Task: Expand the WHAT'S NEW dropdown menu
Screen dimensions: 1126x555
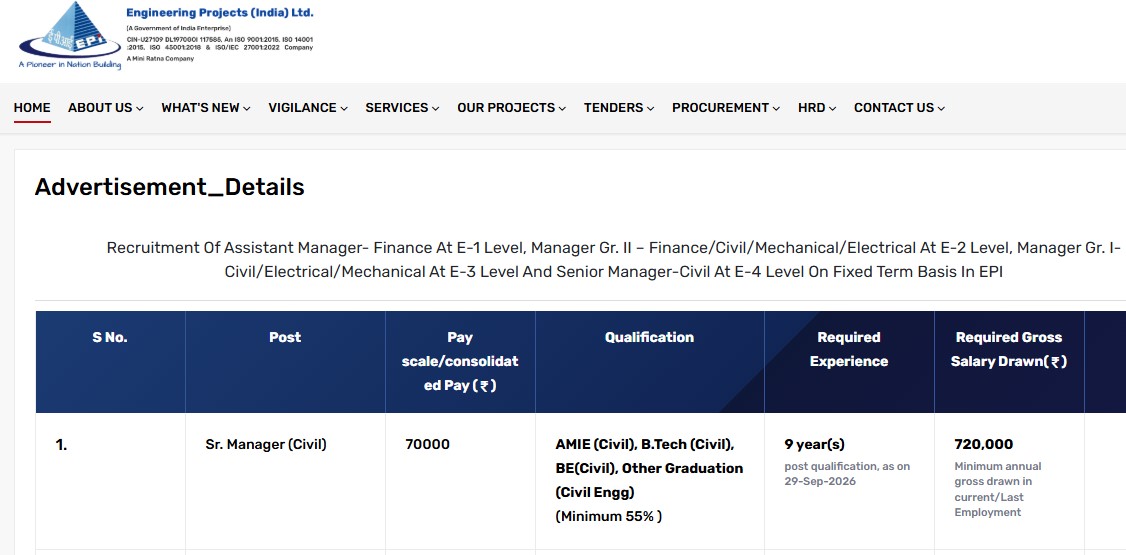Action: 205,108
